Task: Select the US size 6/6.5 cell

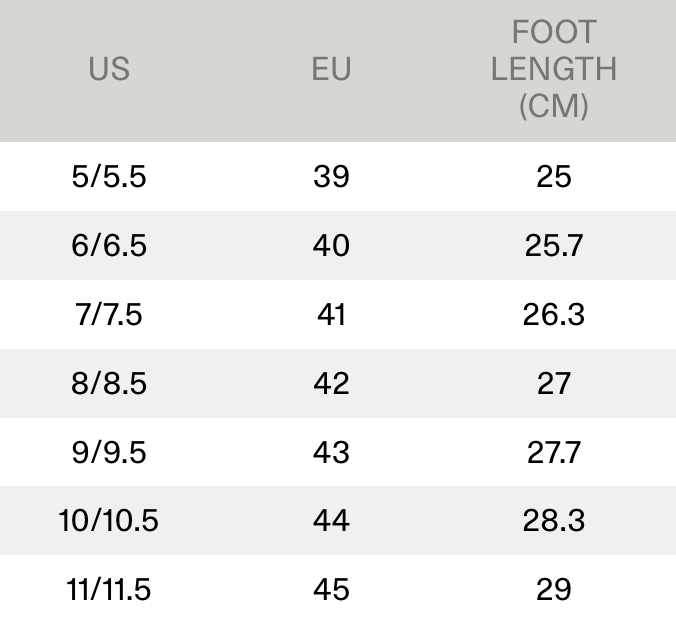Action: coord(109,246)
